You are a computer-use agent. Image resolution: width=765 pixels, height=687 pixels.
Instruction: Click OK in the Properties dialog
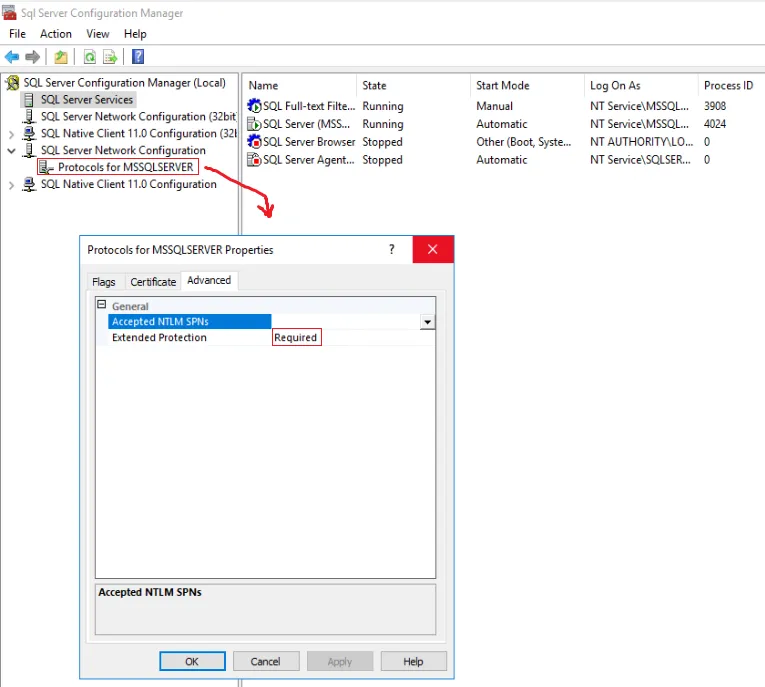[x=192, y=662]
